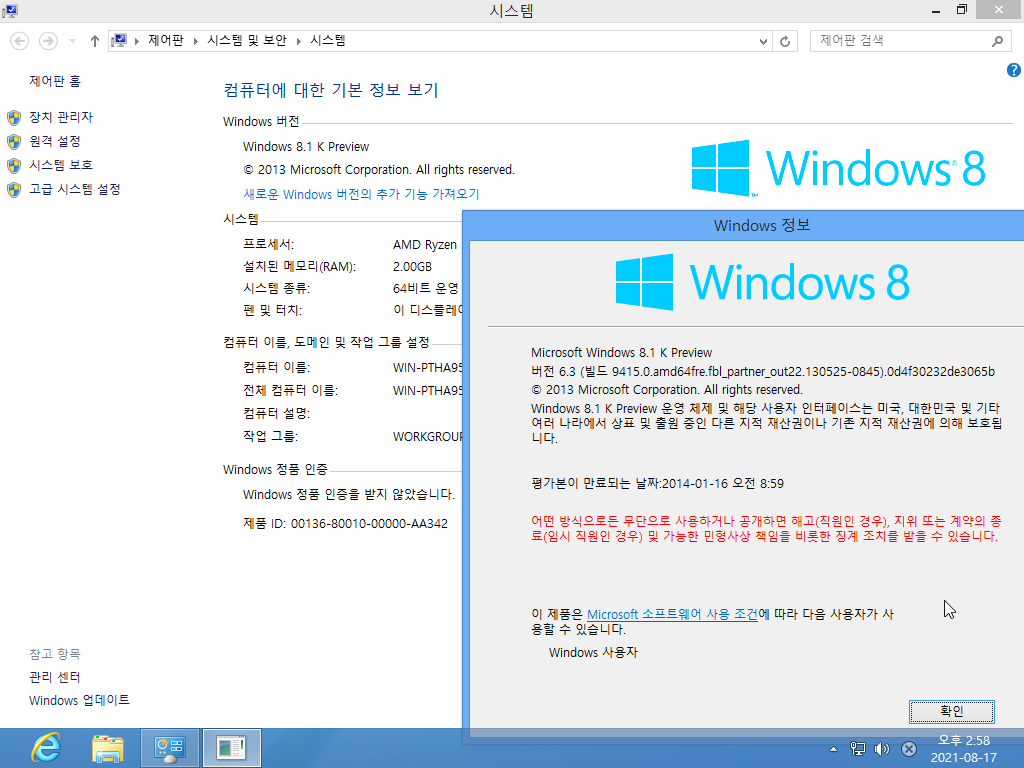This screenshot has width=1024, height=768.
Task: Click system icon in title bar
Action: click(x=10, y=10)
